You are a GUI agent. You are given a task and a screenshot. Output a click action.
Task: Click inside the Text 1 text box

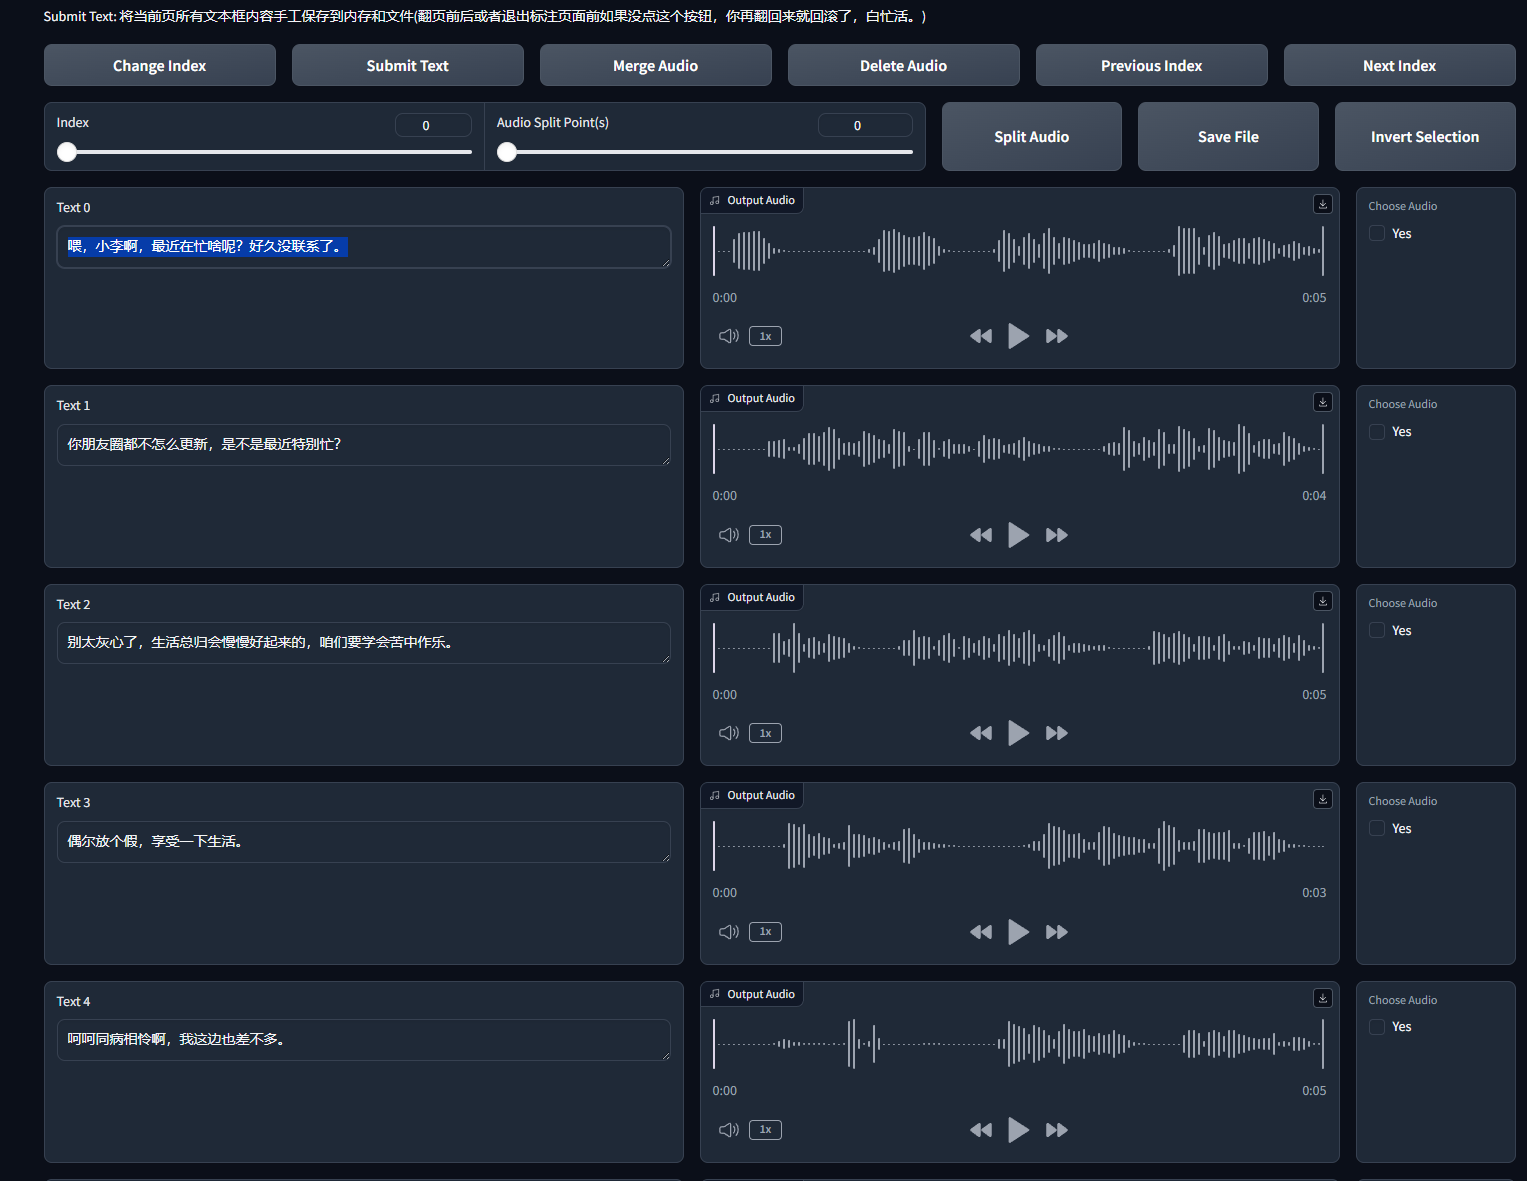pos(363,445)
